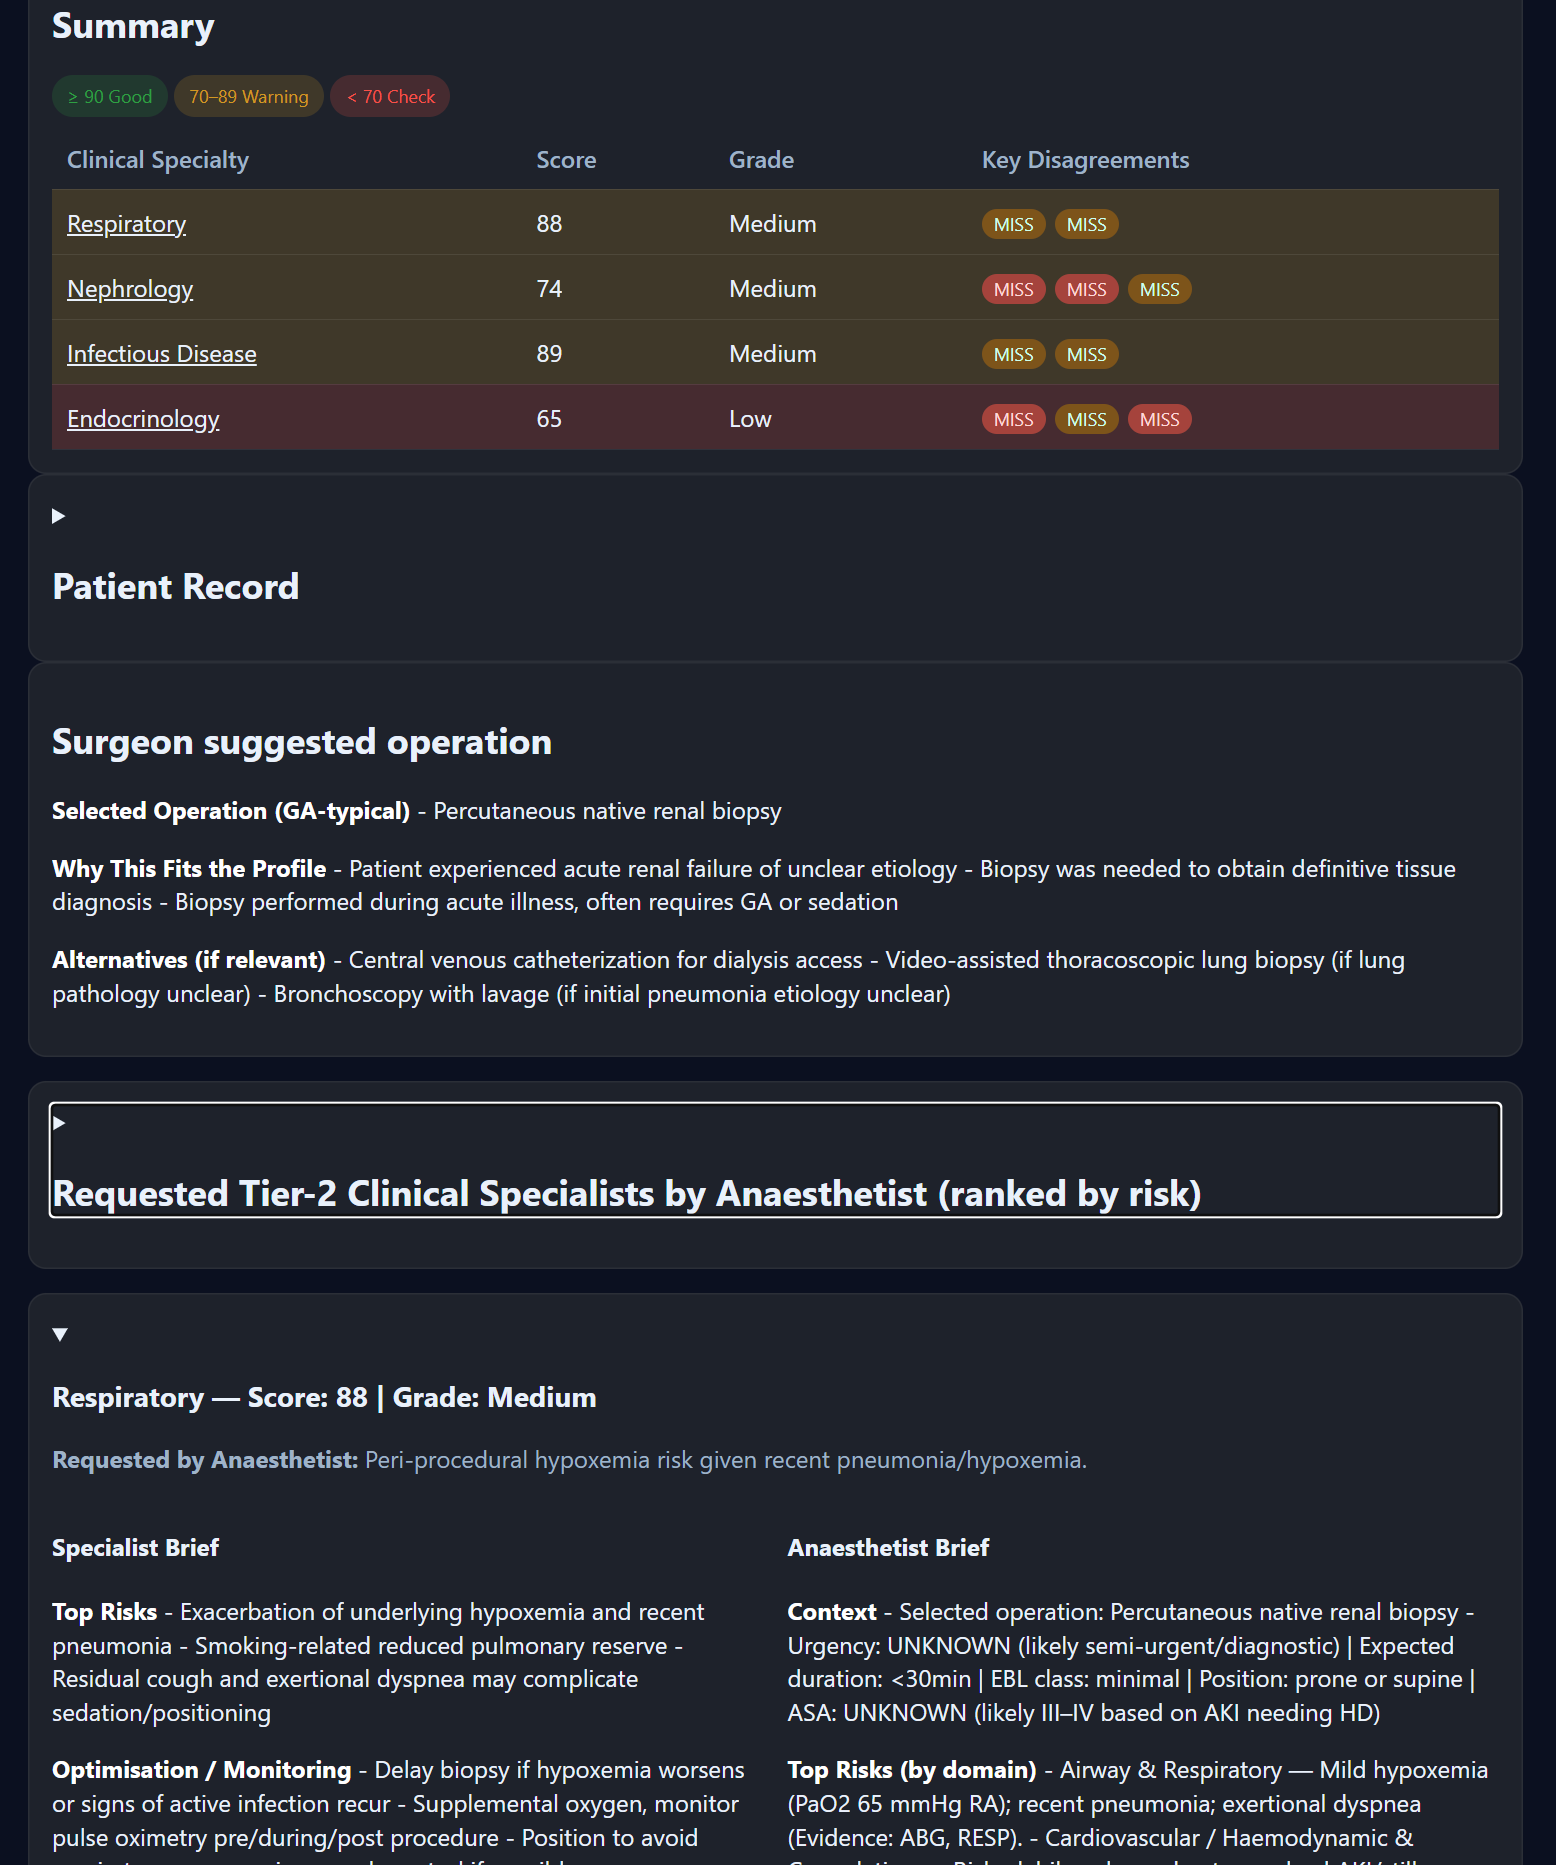Open the Endocrinology specialty link
Image resolution: width=1556 pixels, height=1865 pixels.
(143, 419)
